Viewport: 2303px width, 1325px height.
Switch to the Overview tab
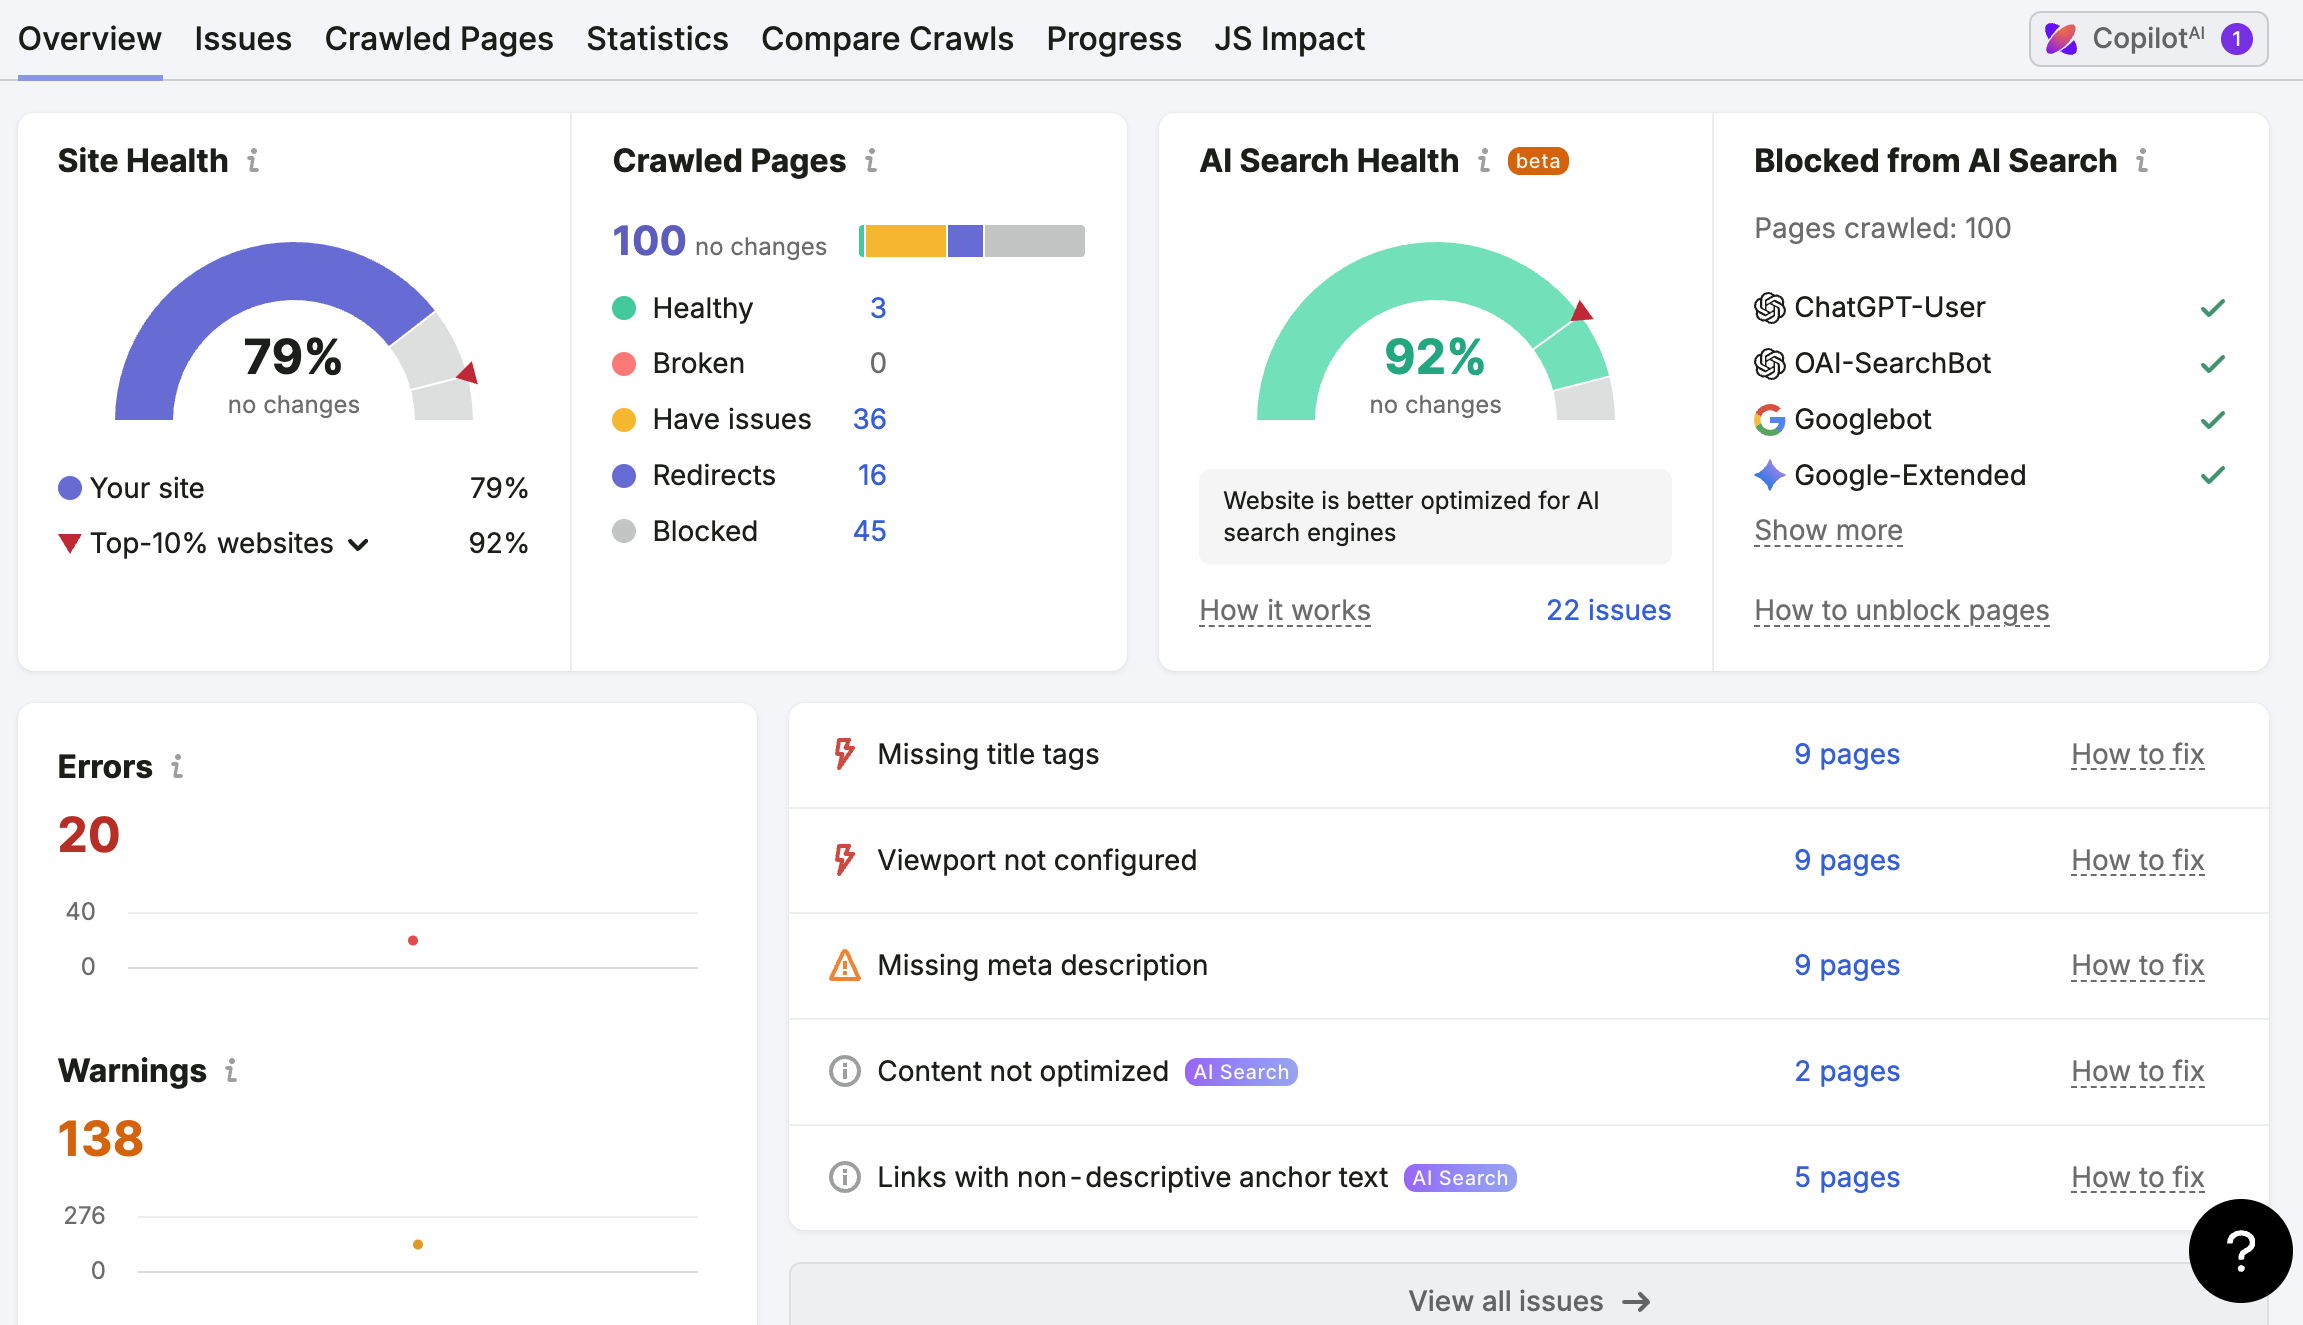tap(90, 39)
